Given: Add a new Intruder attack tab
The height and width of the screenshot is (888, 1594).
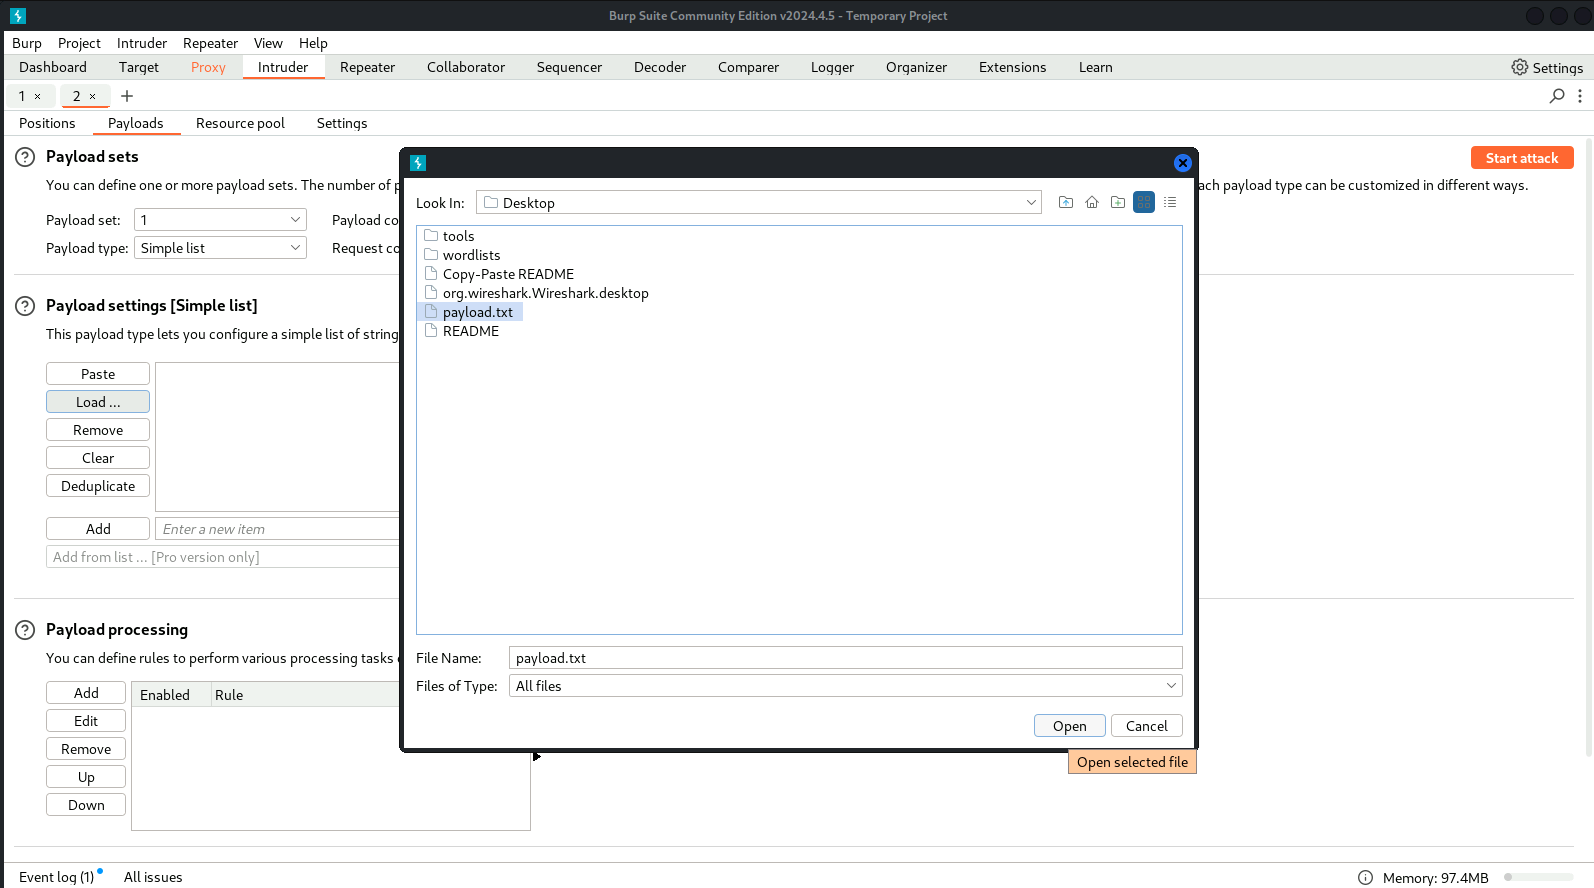Looking at the screenshot, I should coord(127,96).
